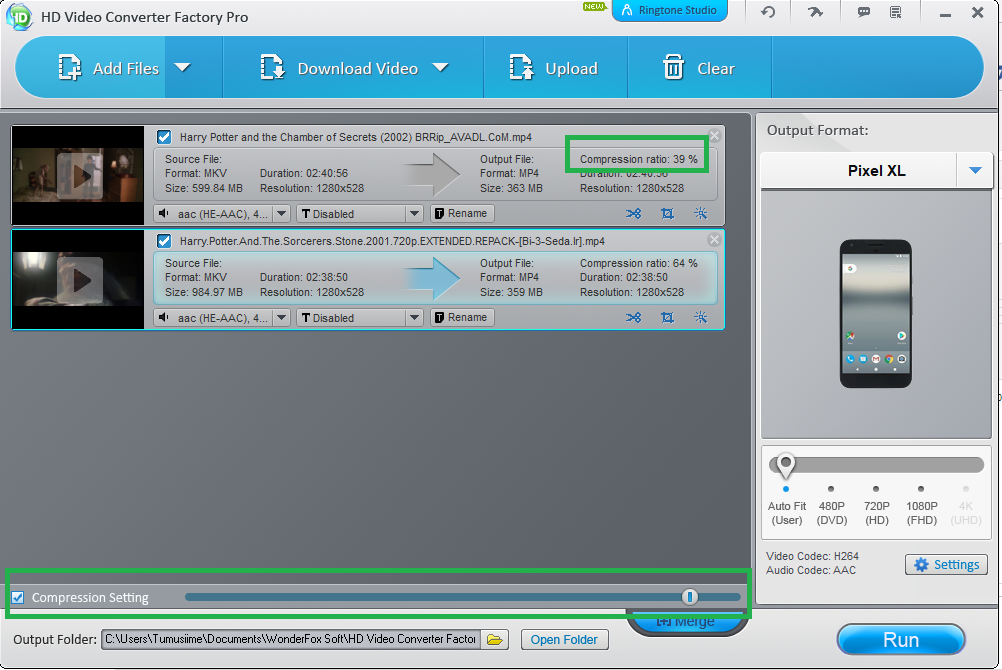This screenshot has width=1002, height=670.
Task: Open the Pixel XL output format dropdown
Action: 974,170
